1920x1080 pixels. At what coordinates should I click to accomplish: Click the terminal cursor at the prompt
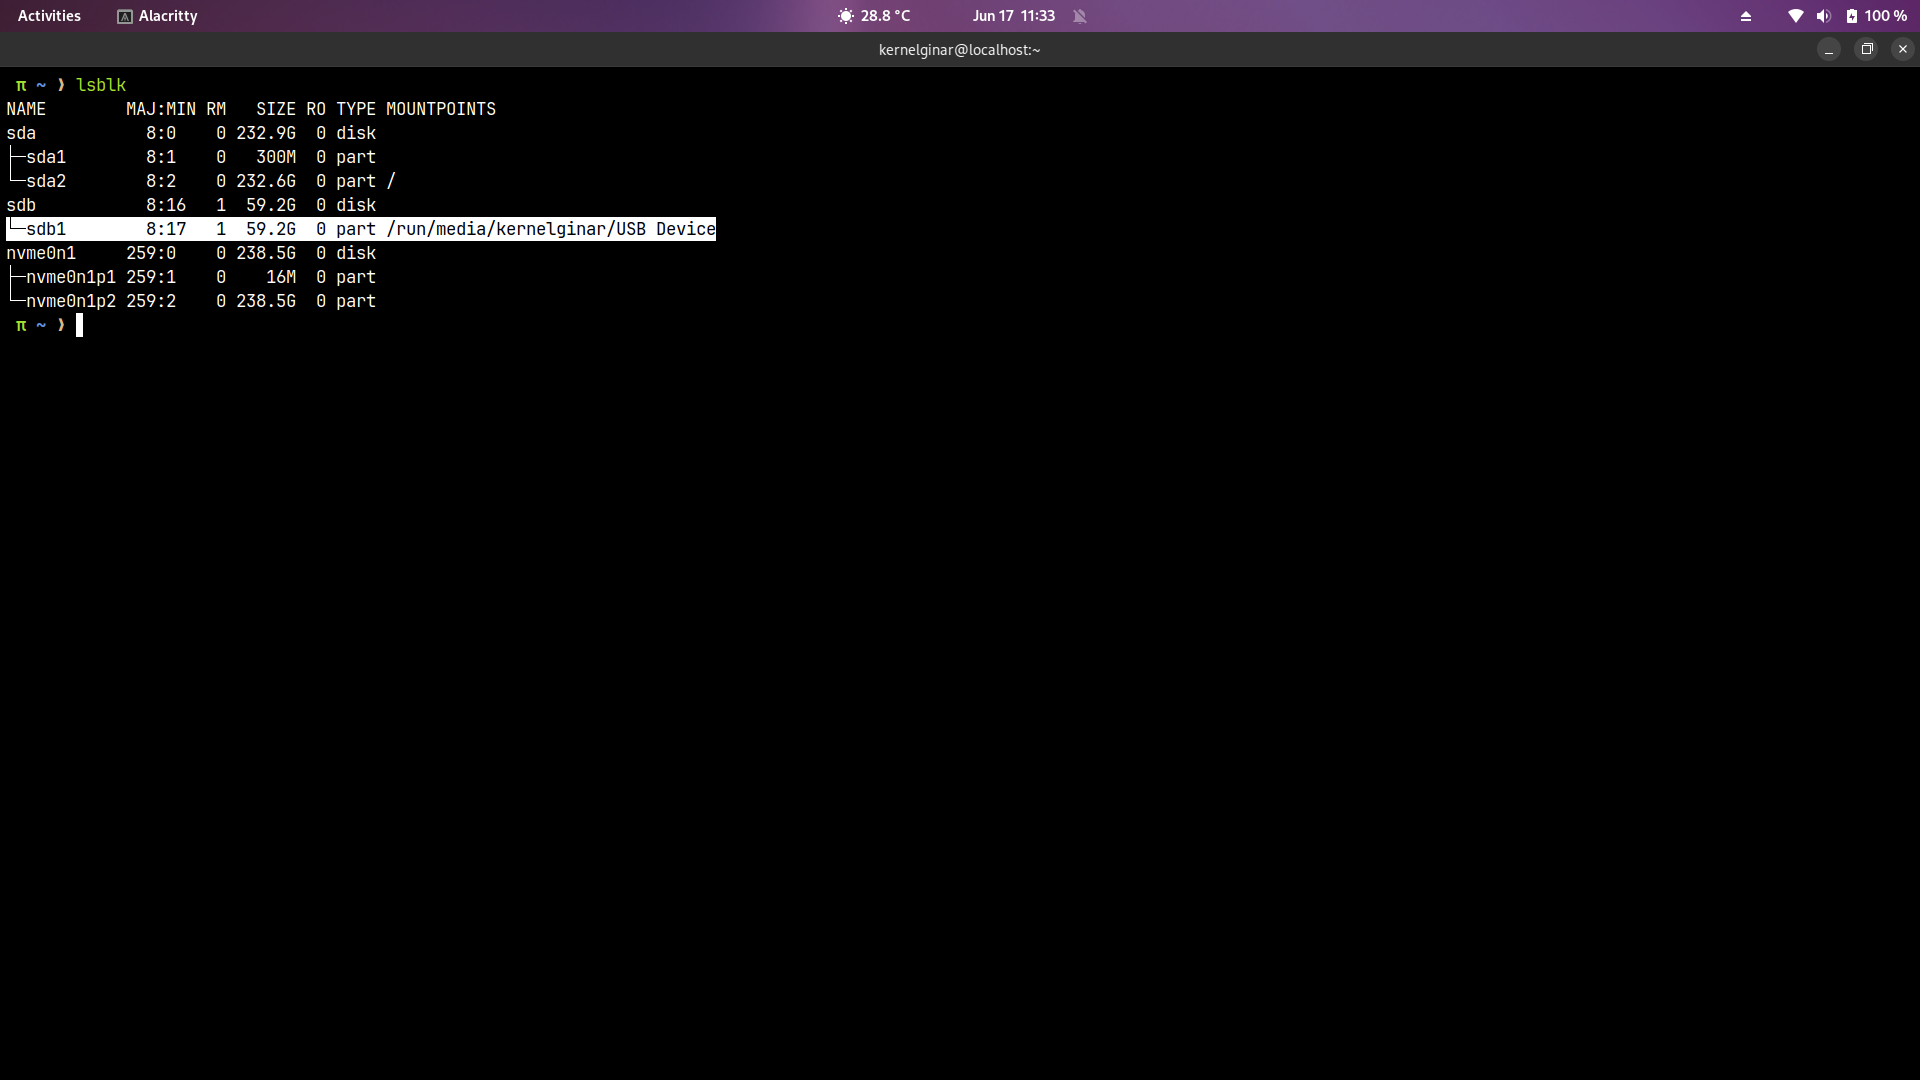click(80, 325)
